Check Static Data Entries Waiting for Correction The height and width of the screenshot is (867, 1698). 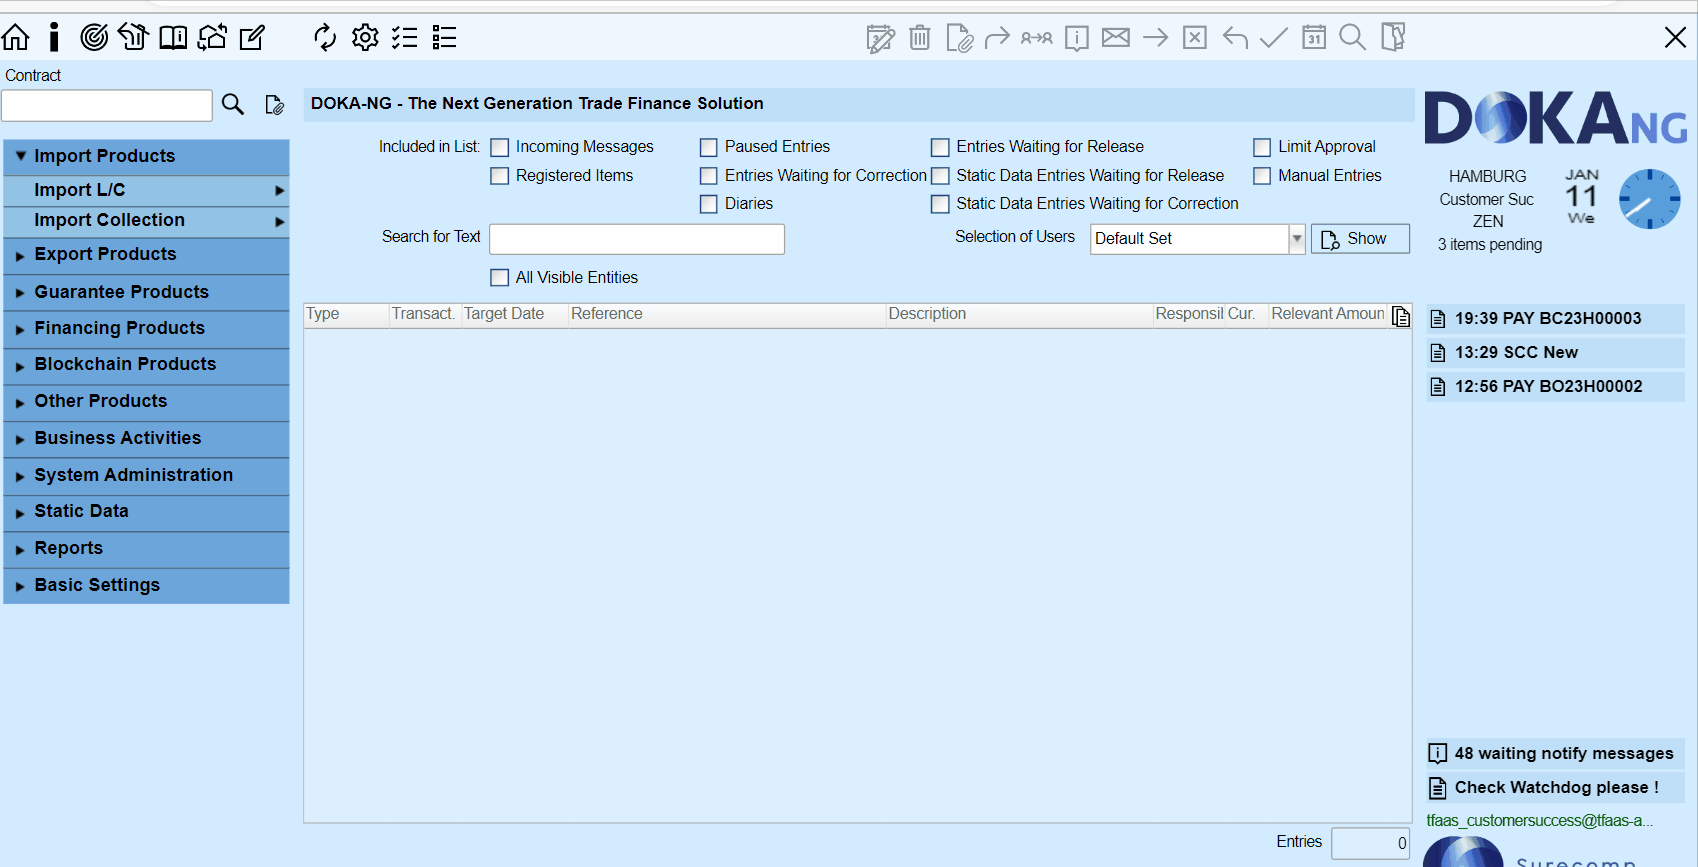pos(940,204)
